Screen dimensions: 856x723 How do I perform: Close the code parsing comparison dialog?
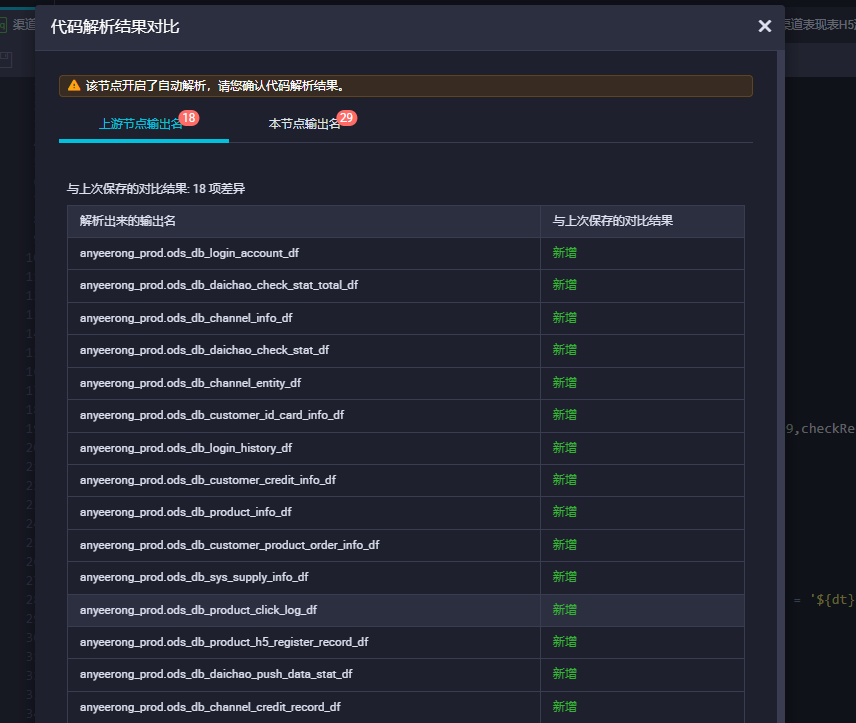[x=764, y=26]
